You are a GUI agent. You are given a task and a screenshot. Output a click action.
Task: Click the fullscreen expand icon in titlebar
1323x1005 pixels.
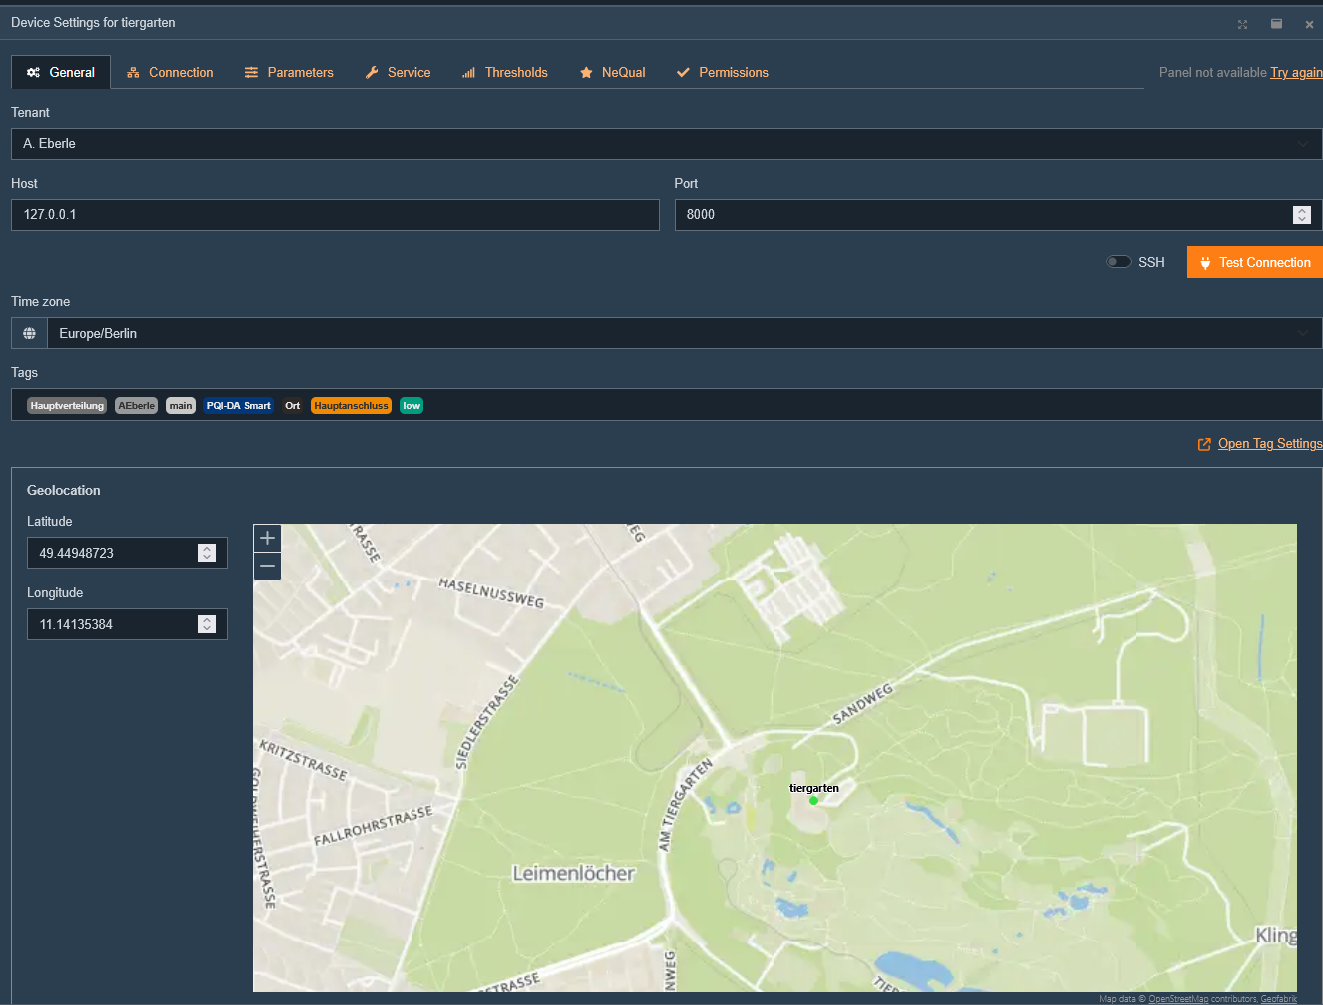pos(1242,23)
